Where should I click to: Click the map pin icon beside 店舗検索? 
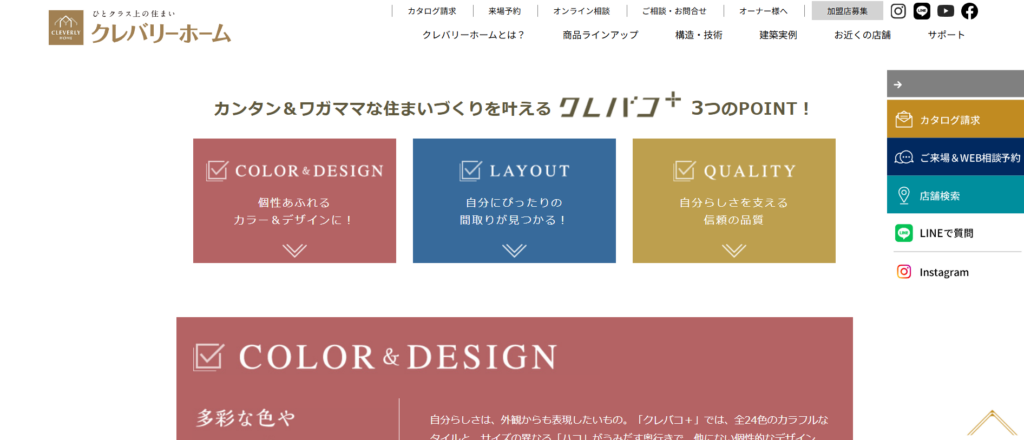tap(904, 195)
